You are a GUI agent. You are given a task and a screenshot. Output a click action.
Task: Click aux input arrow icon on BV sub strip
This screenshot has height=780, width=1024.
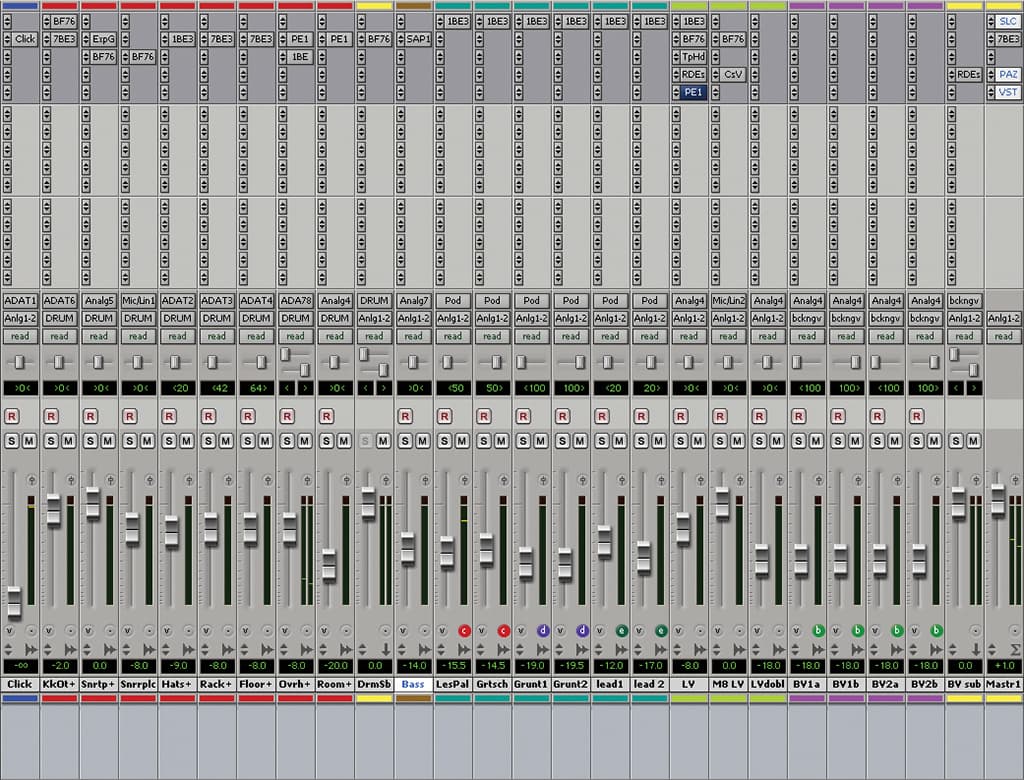(x=975, y=650)
